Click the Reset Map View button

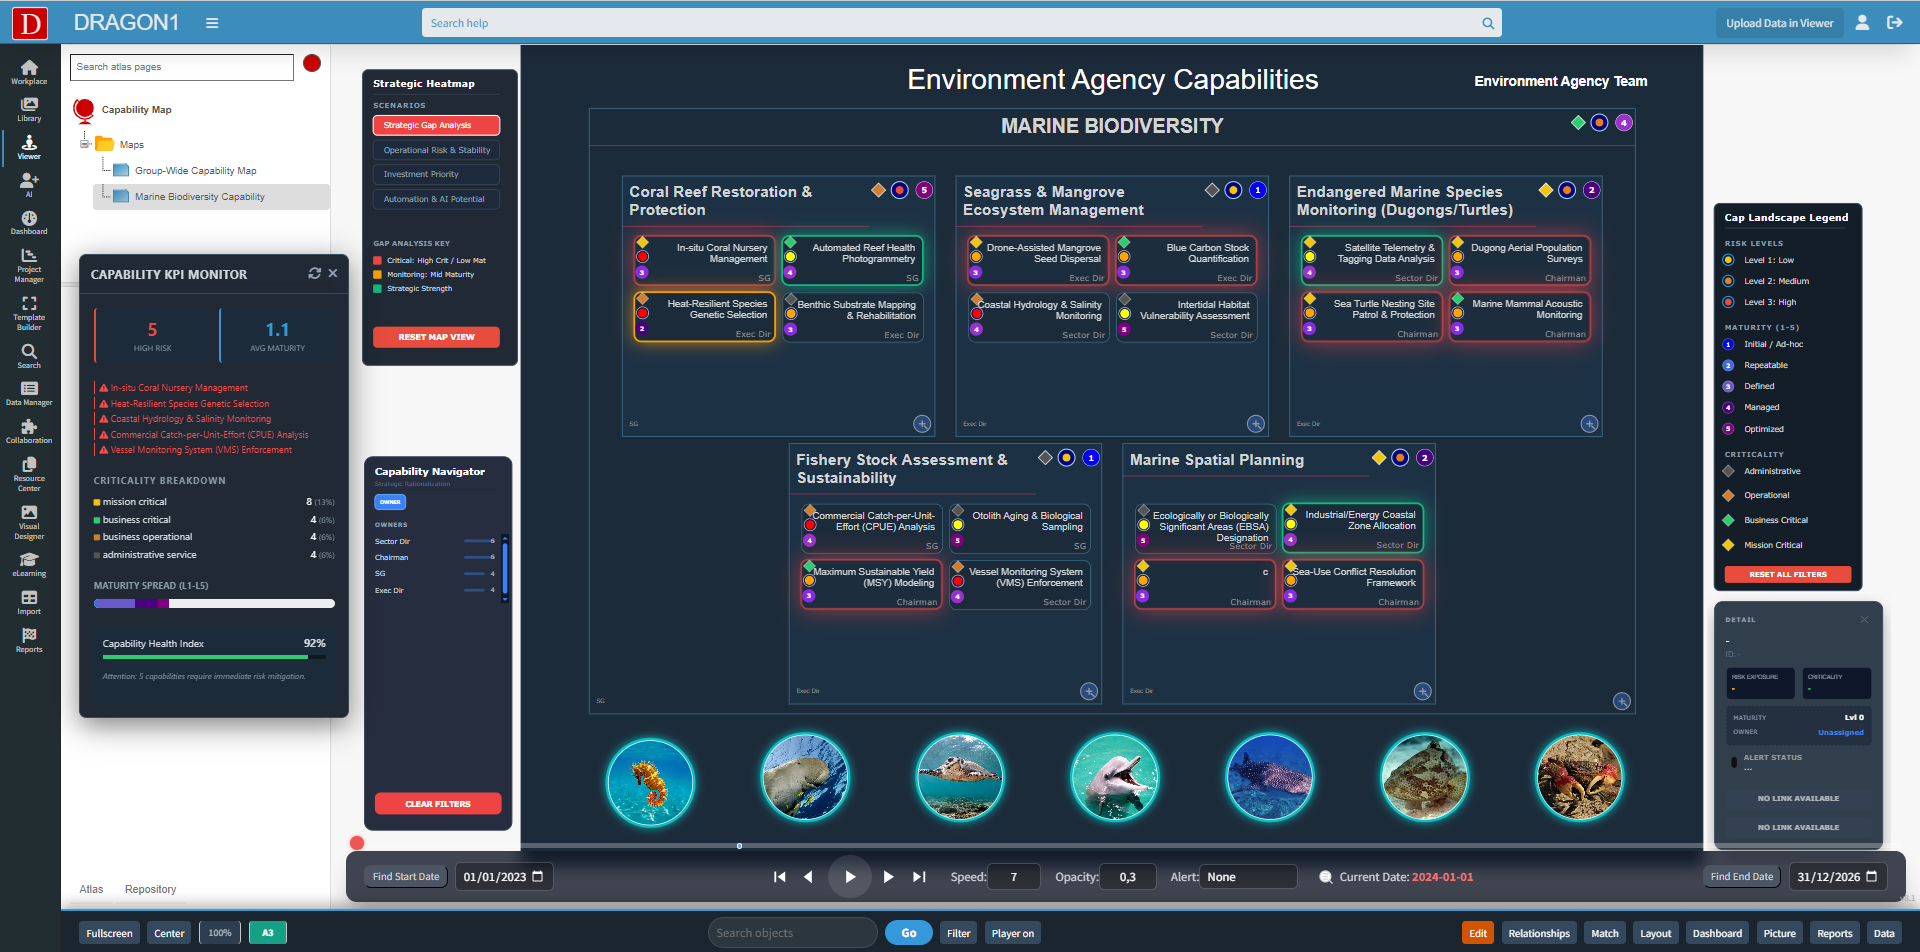(x=436, y=337)
